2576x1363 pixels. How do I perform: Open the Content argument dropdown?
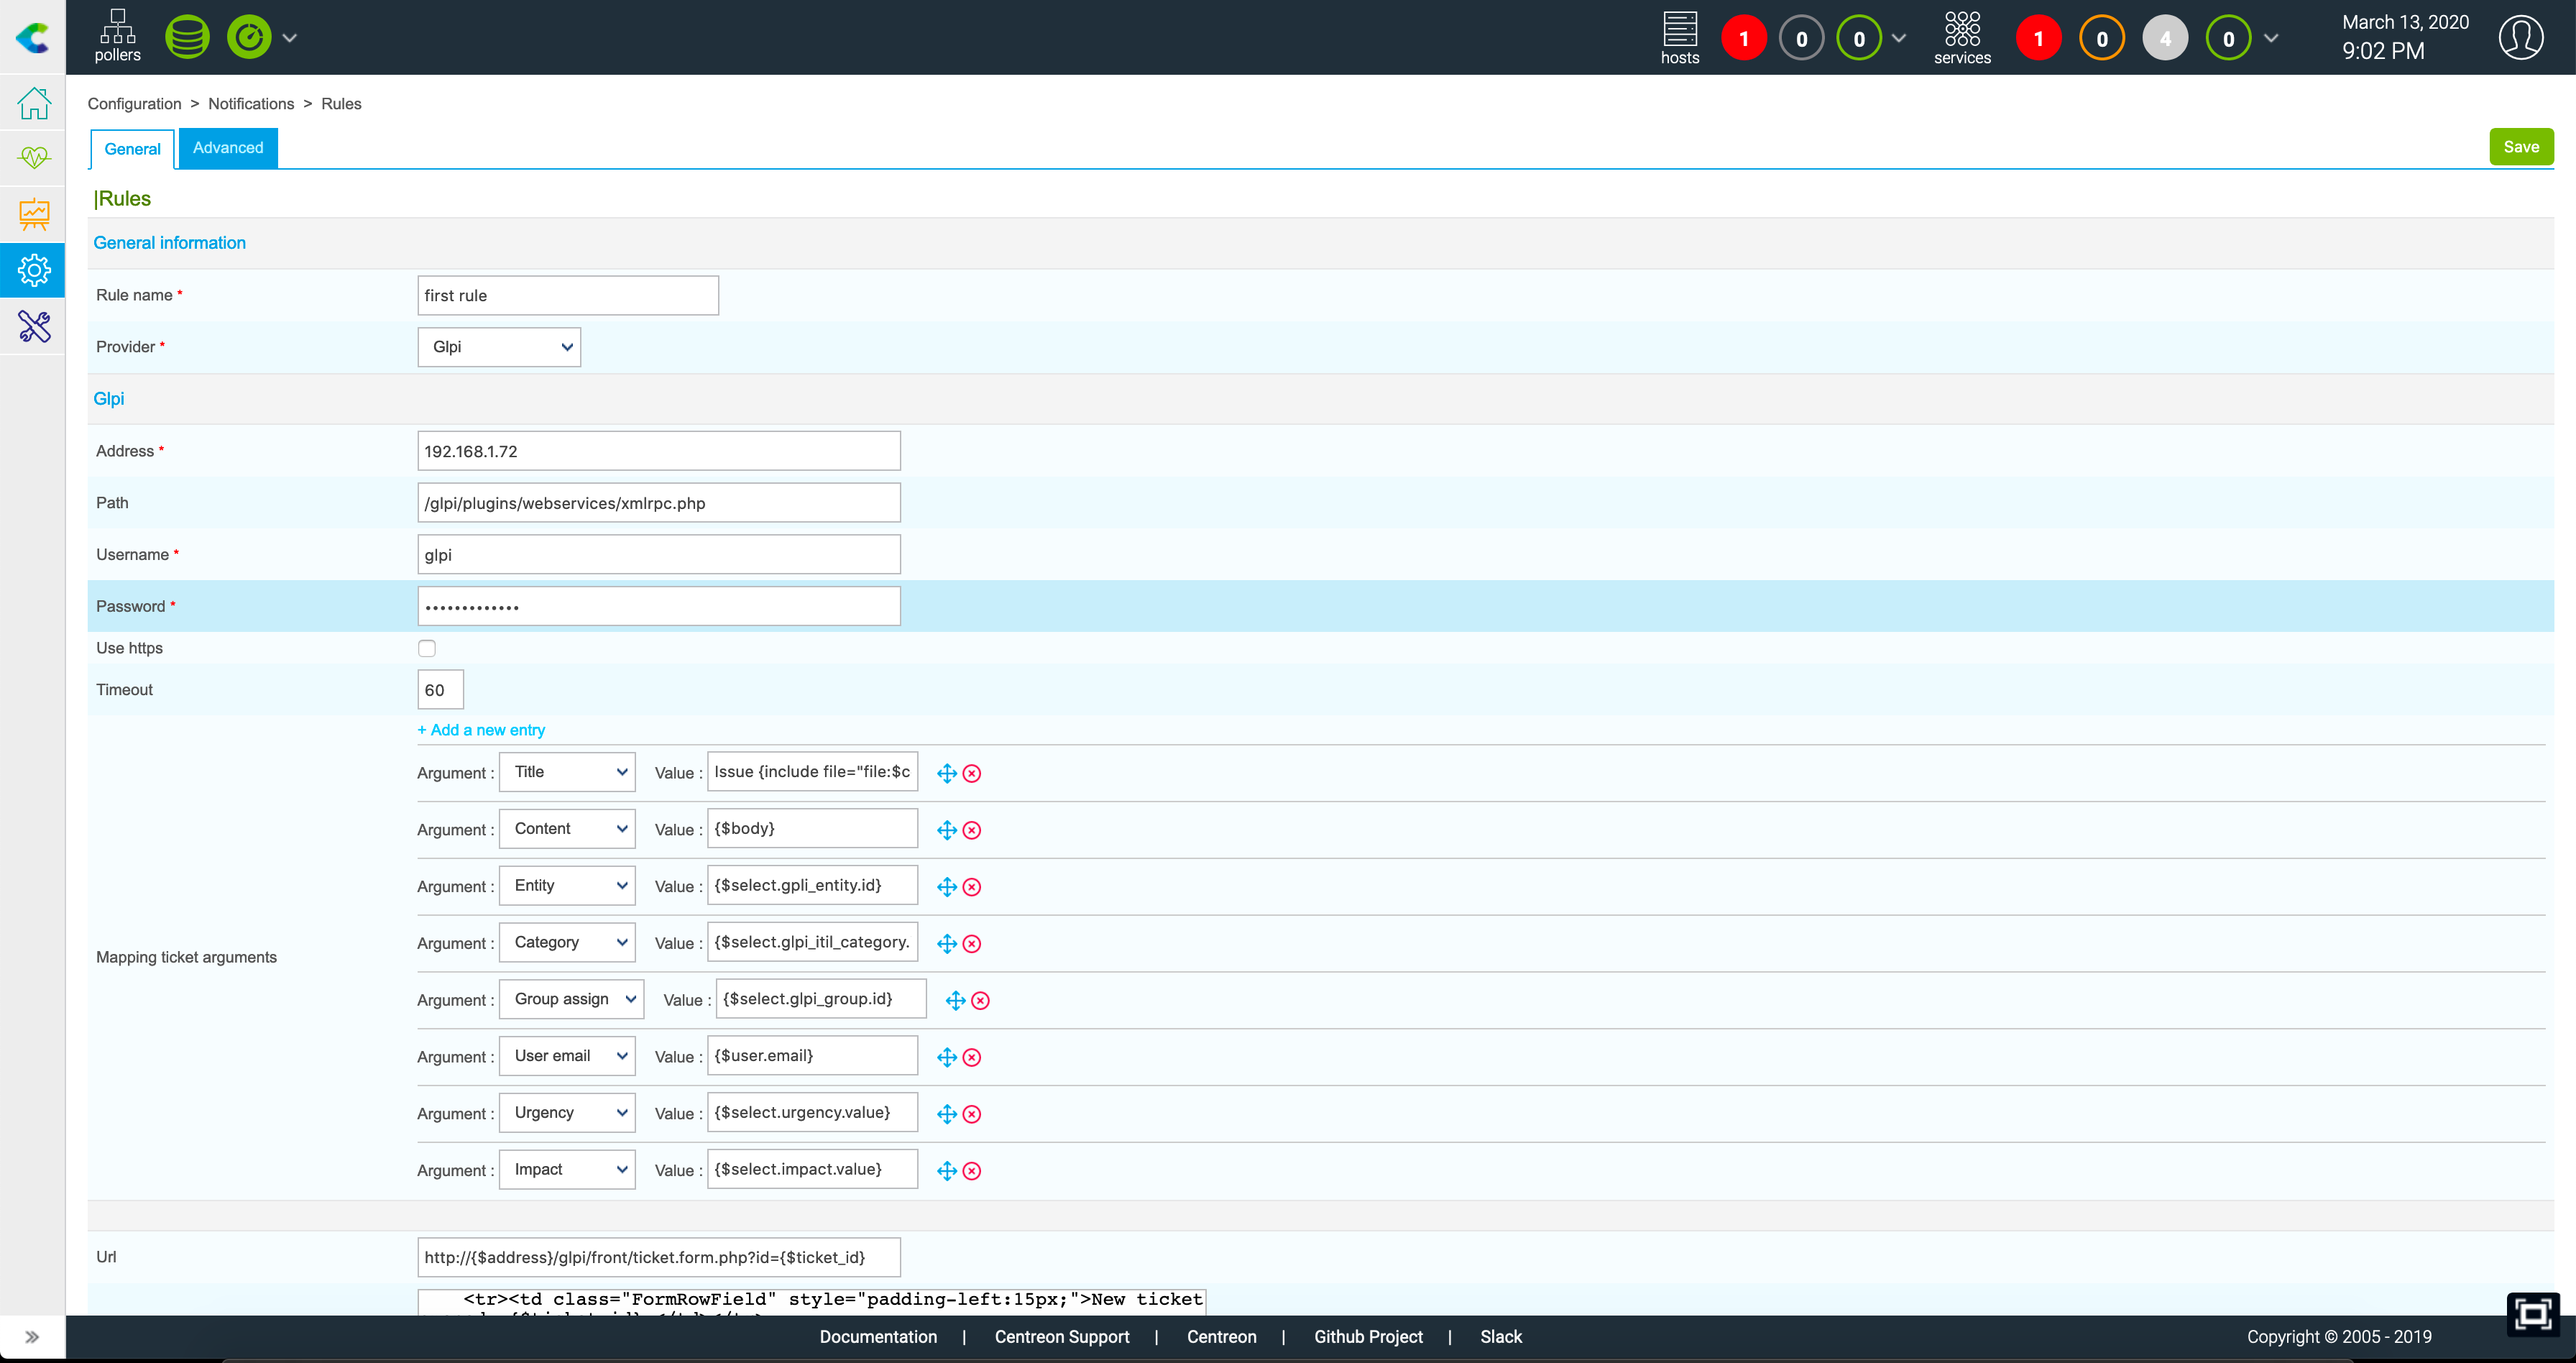[x=567, y=829]
